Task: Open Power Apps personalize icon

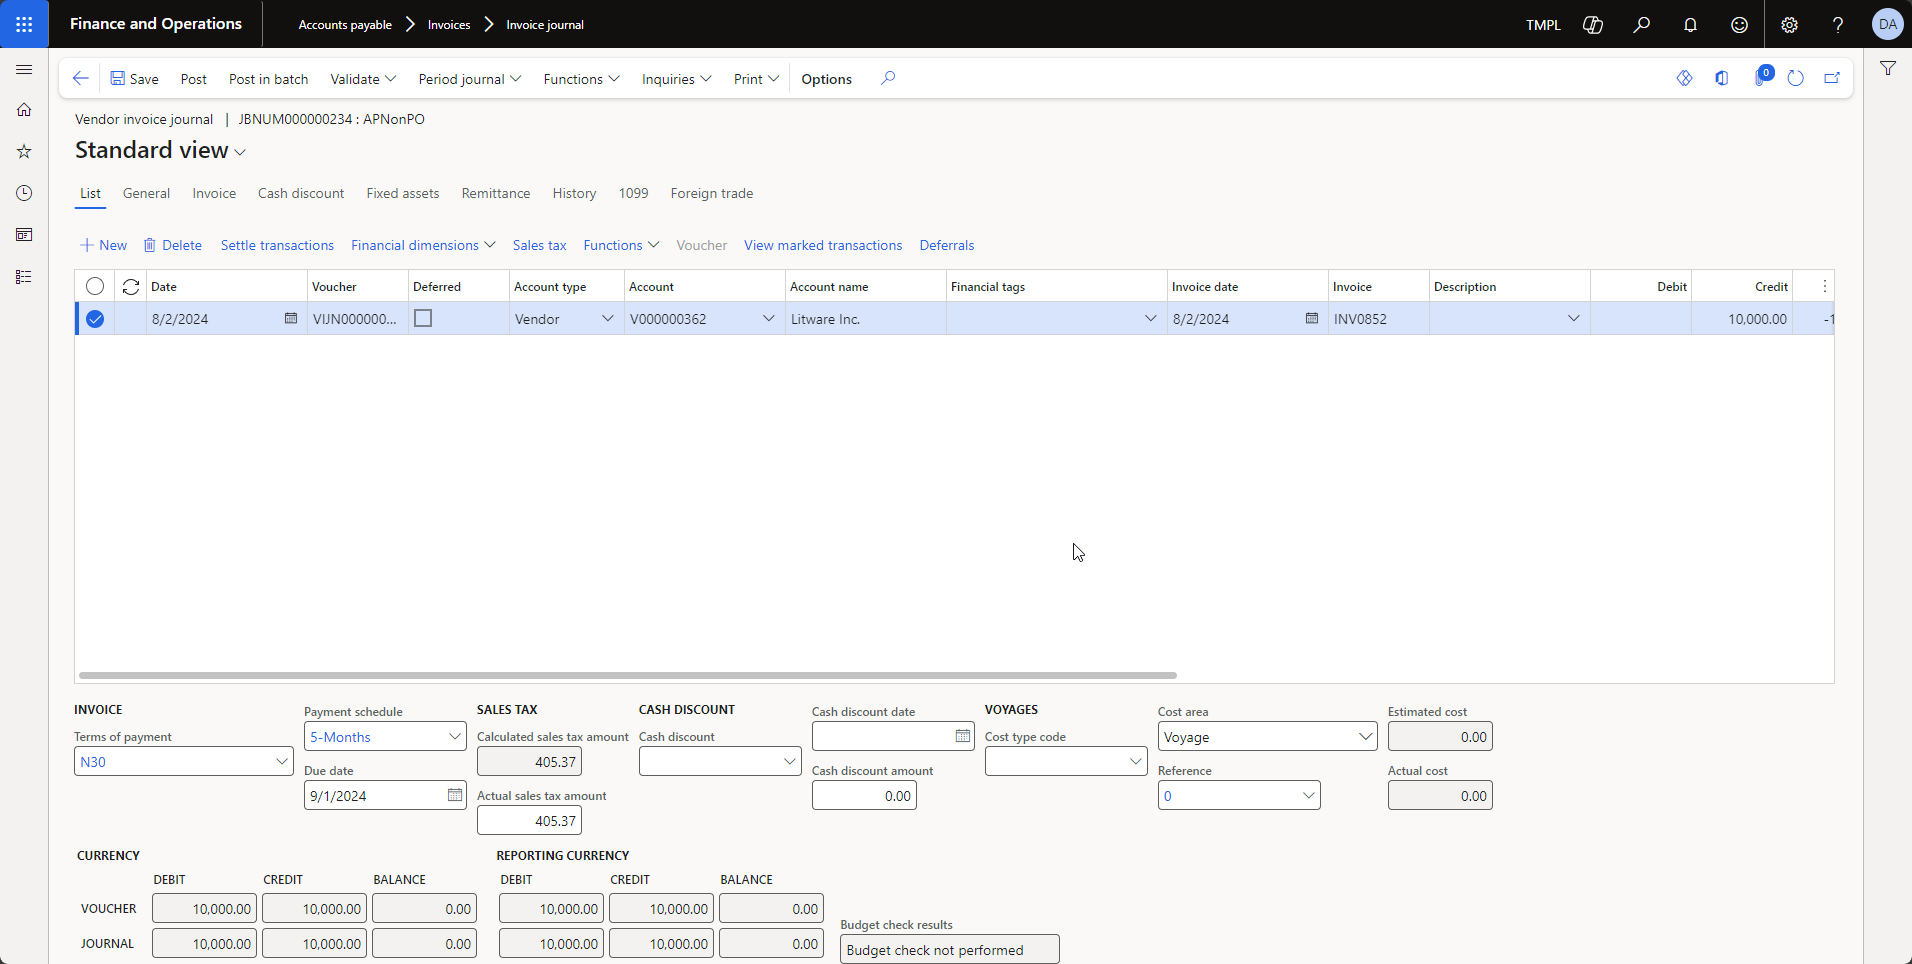Action: click(x=1685, y=78)
